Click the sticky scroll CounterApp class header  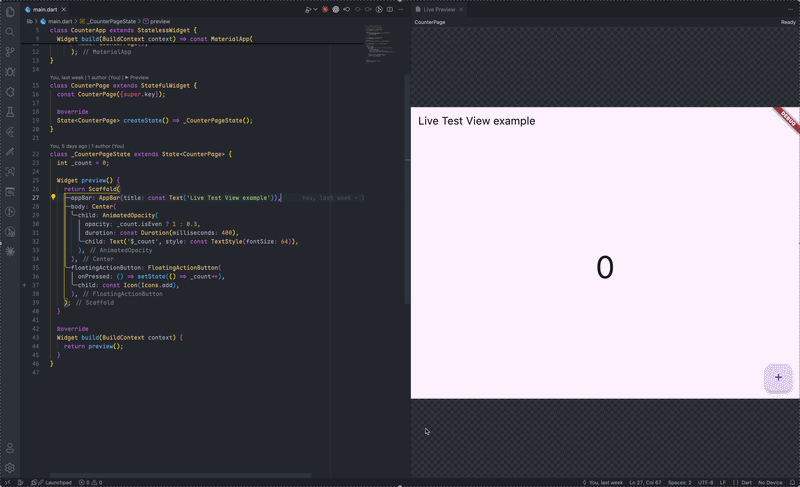(123, 30)
